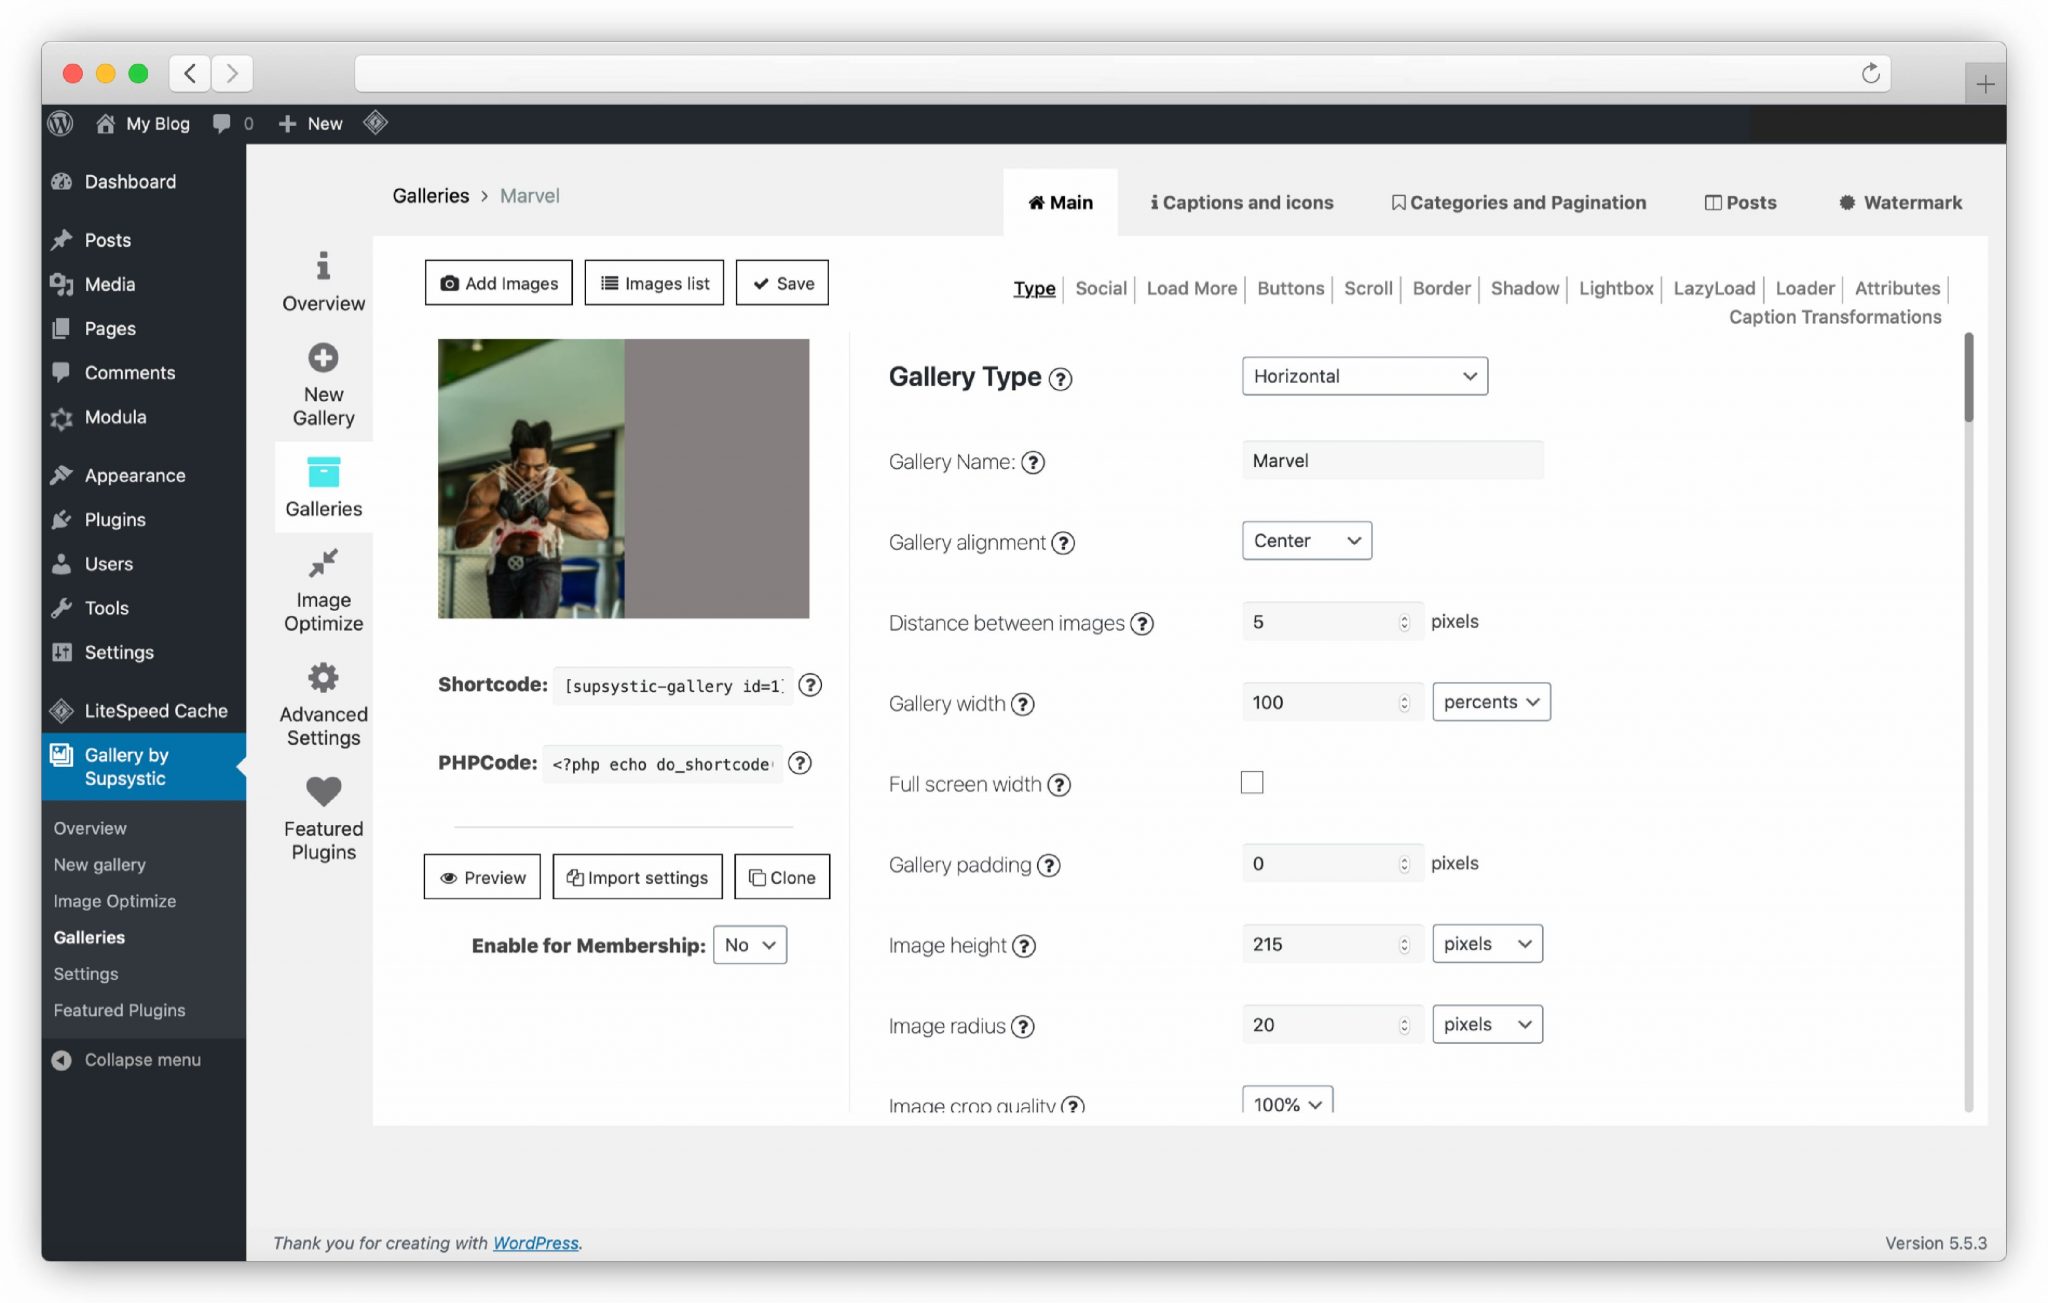Open Advanced Settings via the gear icon

(x=322, y=677)
